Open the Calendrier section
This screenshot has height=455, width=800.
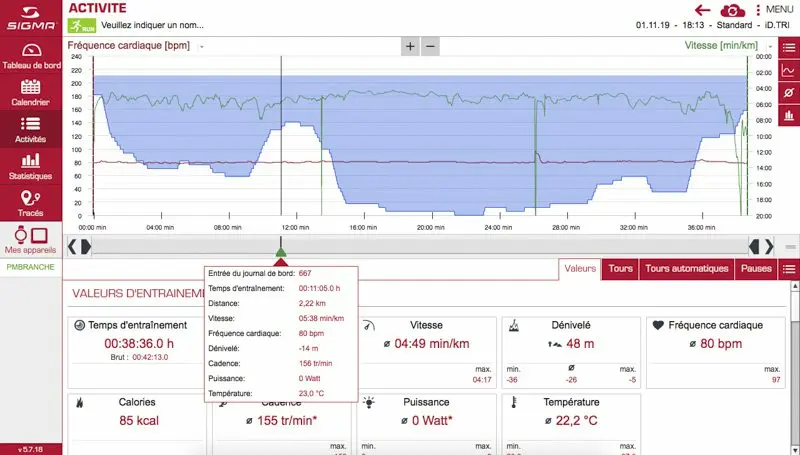click(x=30, y=92)
